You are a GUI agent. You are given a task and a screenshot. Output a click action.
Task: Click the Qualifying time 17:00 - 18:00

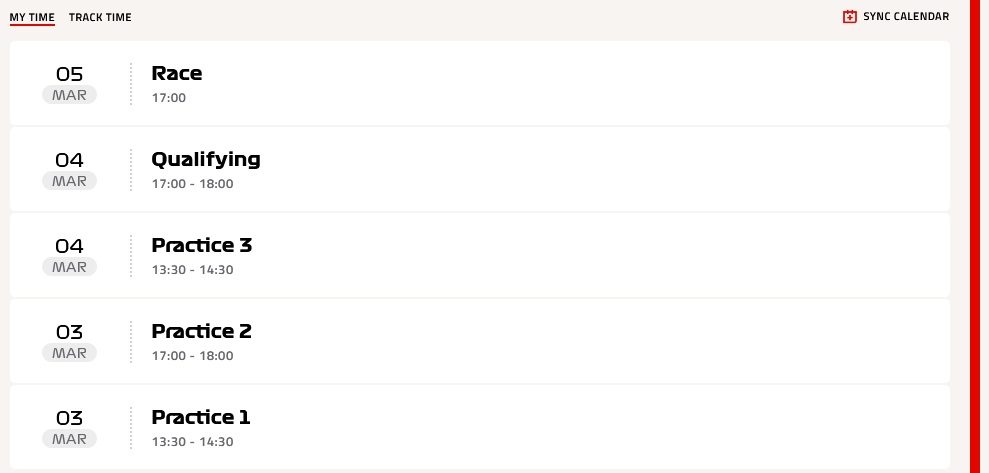click(x=192, y=184)
